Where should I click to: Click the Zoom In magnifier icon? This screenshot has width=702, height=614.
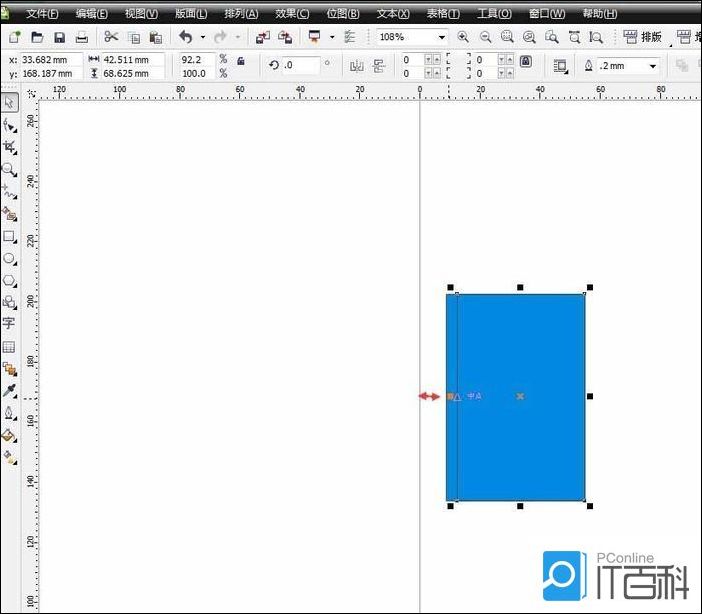pyautogui.click(x=463, y=37)
